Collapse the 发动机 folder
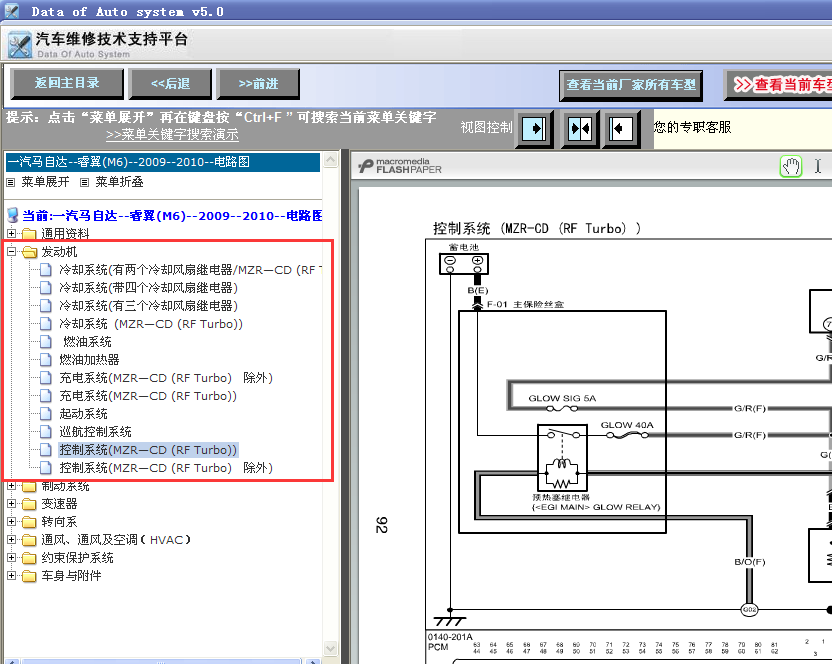Screen dimensions: 832x664 tap(12, 252)
